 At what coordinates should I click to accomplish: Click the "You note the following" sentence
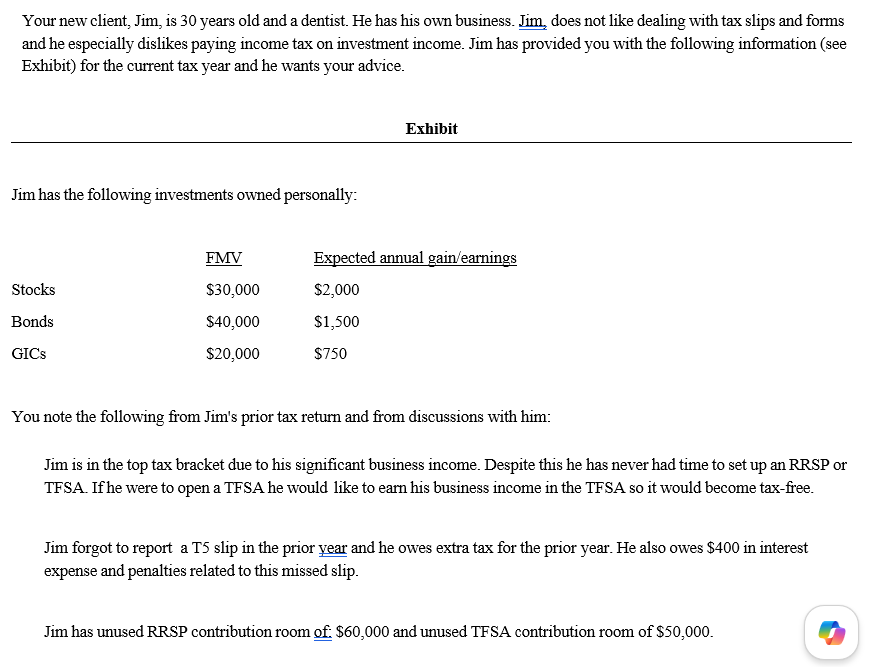tap(281, 417)
